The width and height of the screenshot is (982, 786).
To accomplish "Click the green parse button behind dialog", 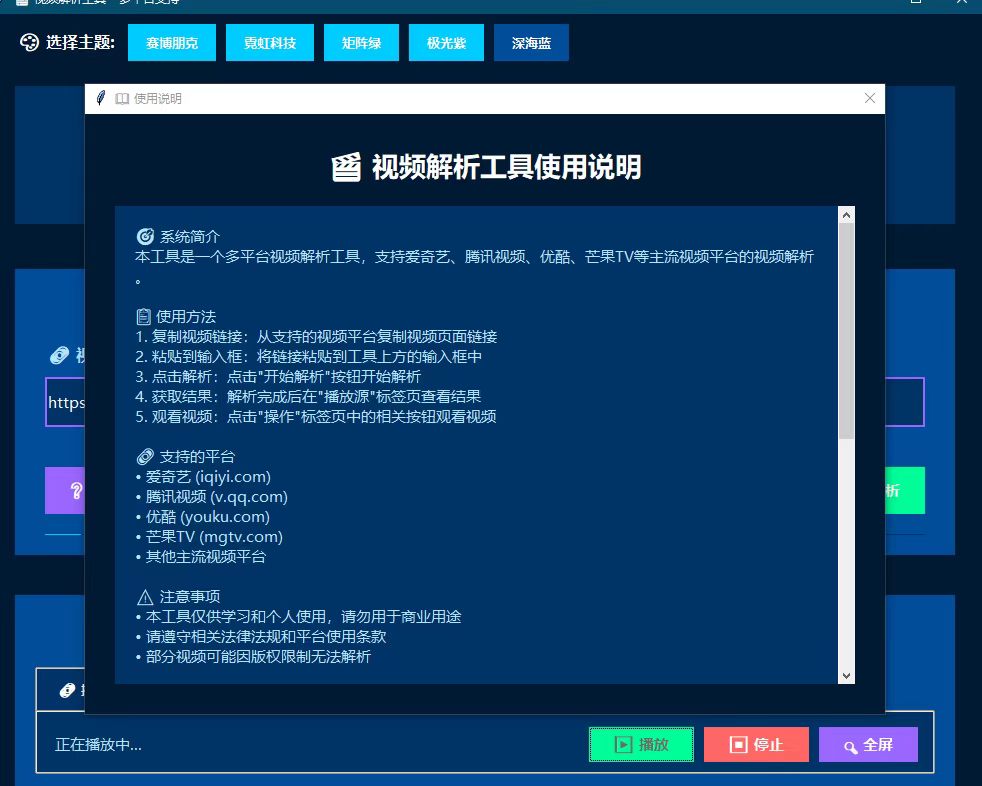I will click(904, 490).
